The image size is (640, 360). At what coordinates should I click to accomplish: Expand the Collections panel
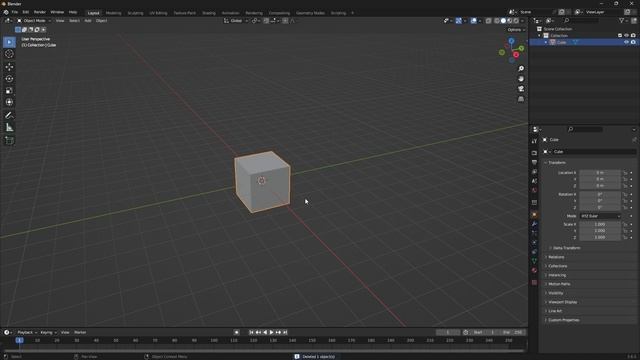pos(557,266)
